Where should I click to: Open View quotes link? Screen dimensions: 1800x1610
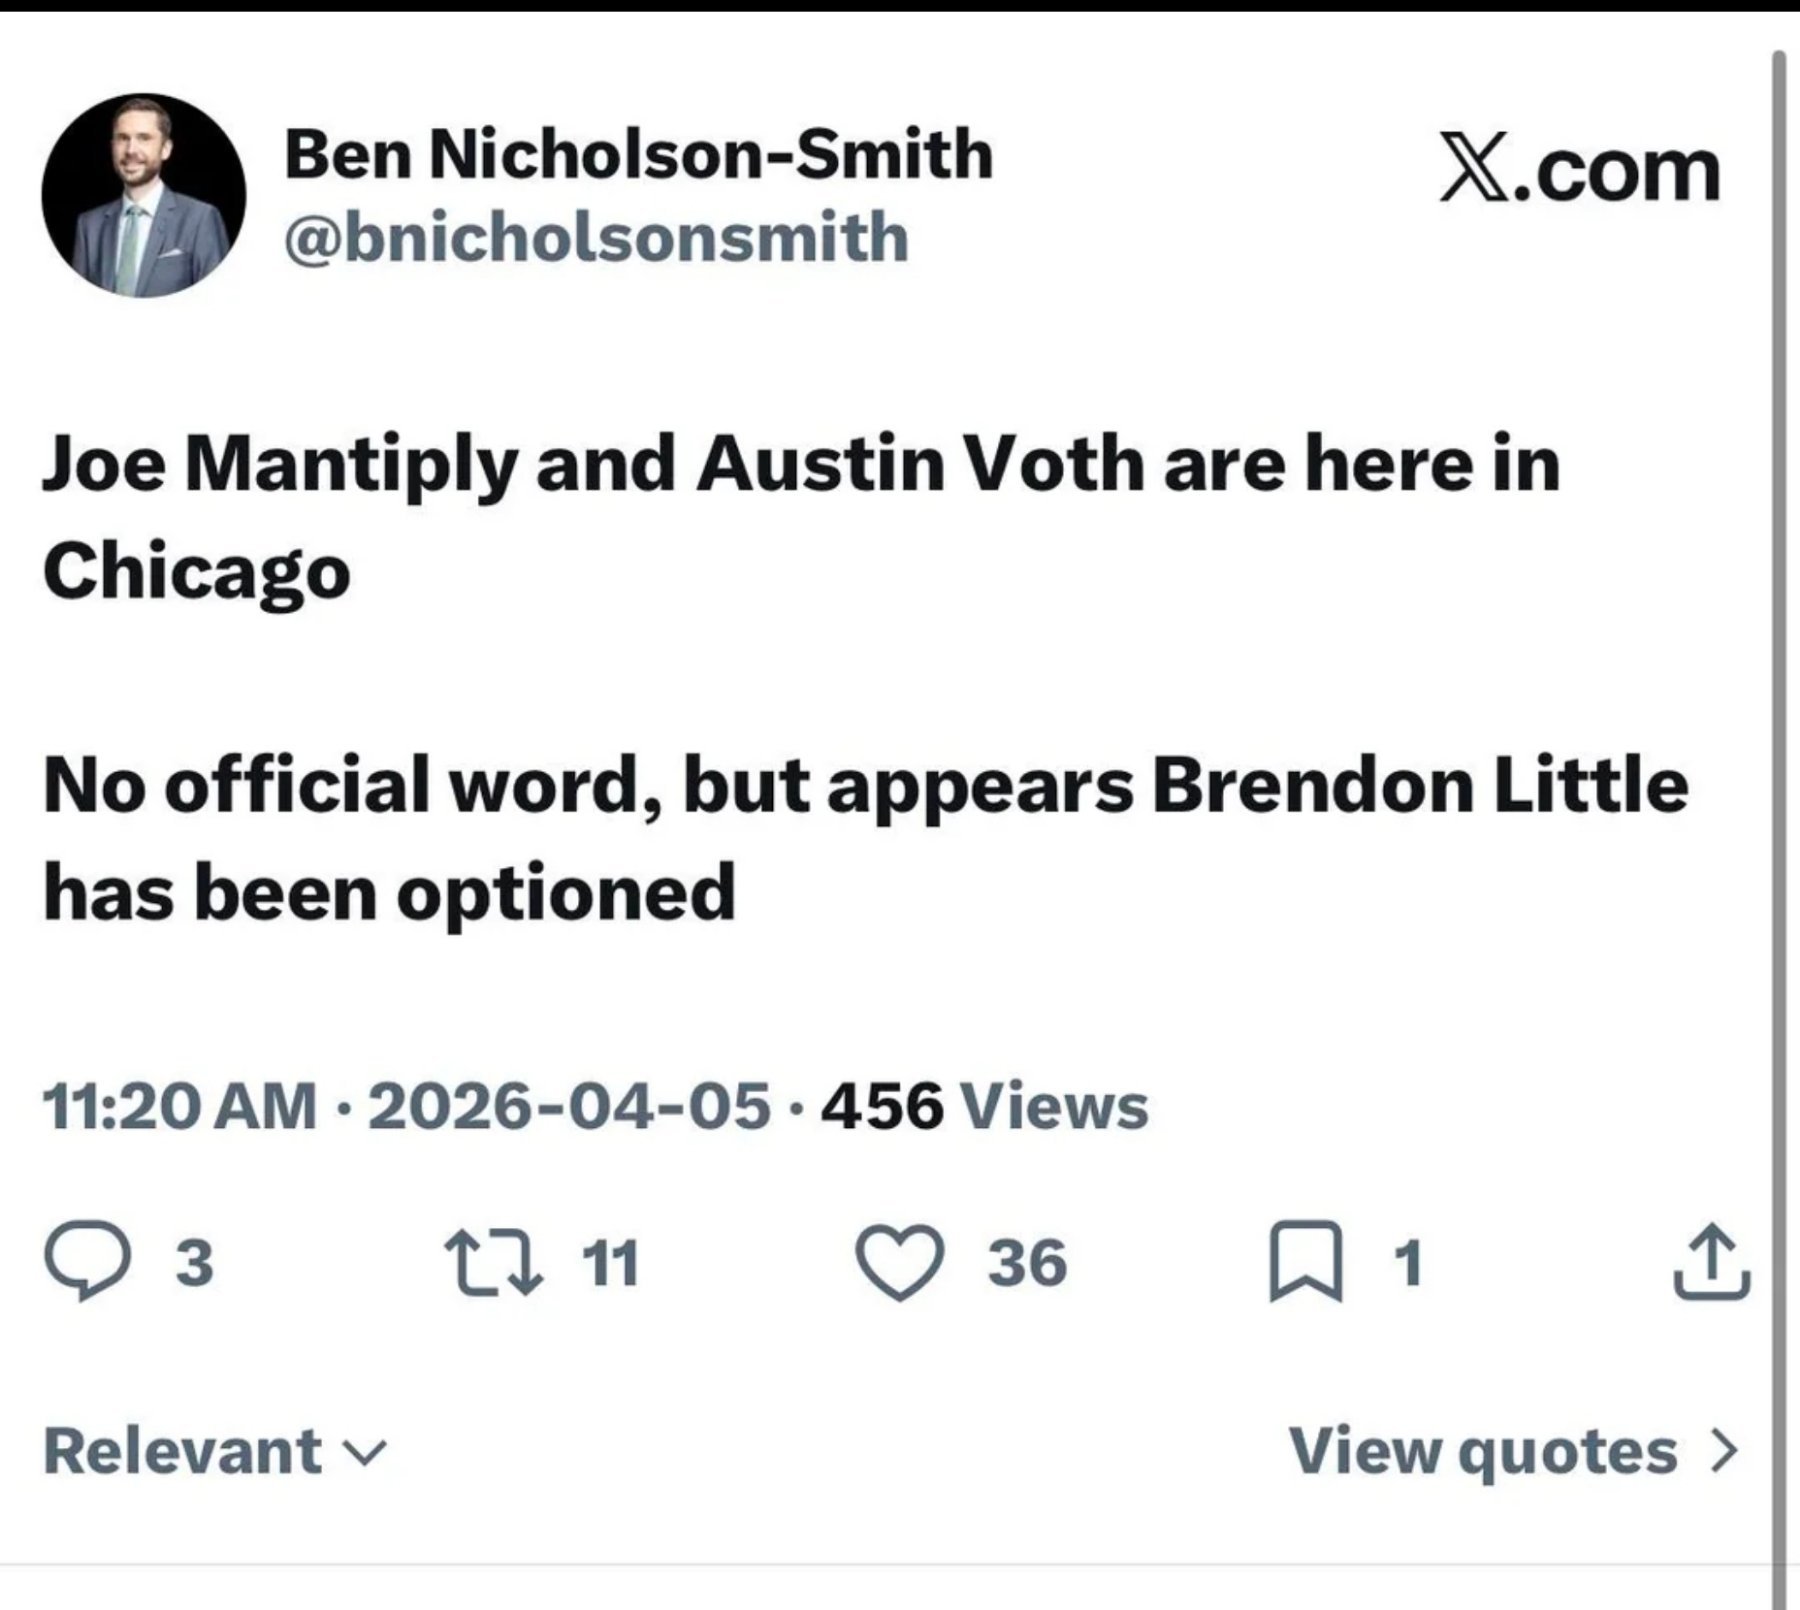[1482, 1451]
